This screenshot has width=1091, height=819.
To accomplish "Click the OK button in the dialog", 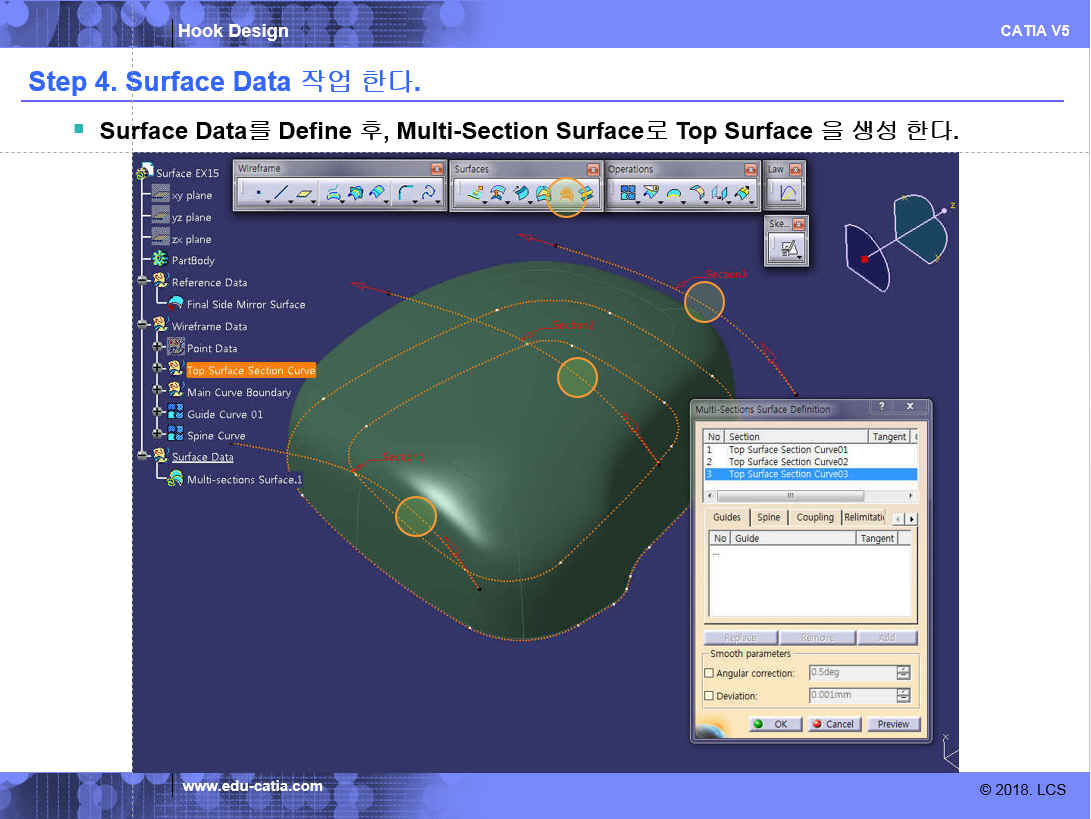I will 773,724.
